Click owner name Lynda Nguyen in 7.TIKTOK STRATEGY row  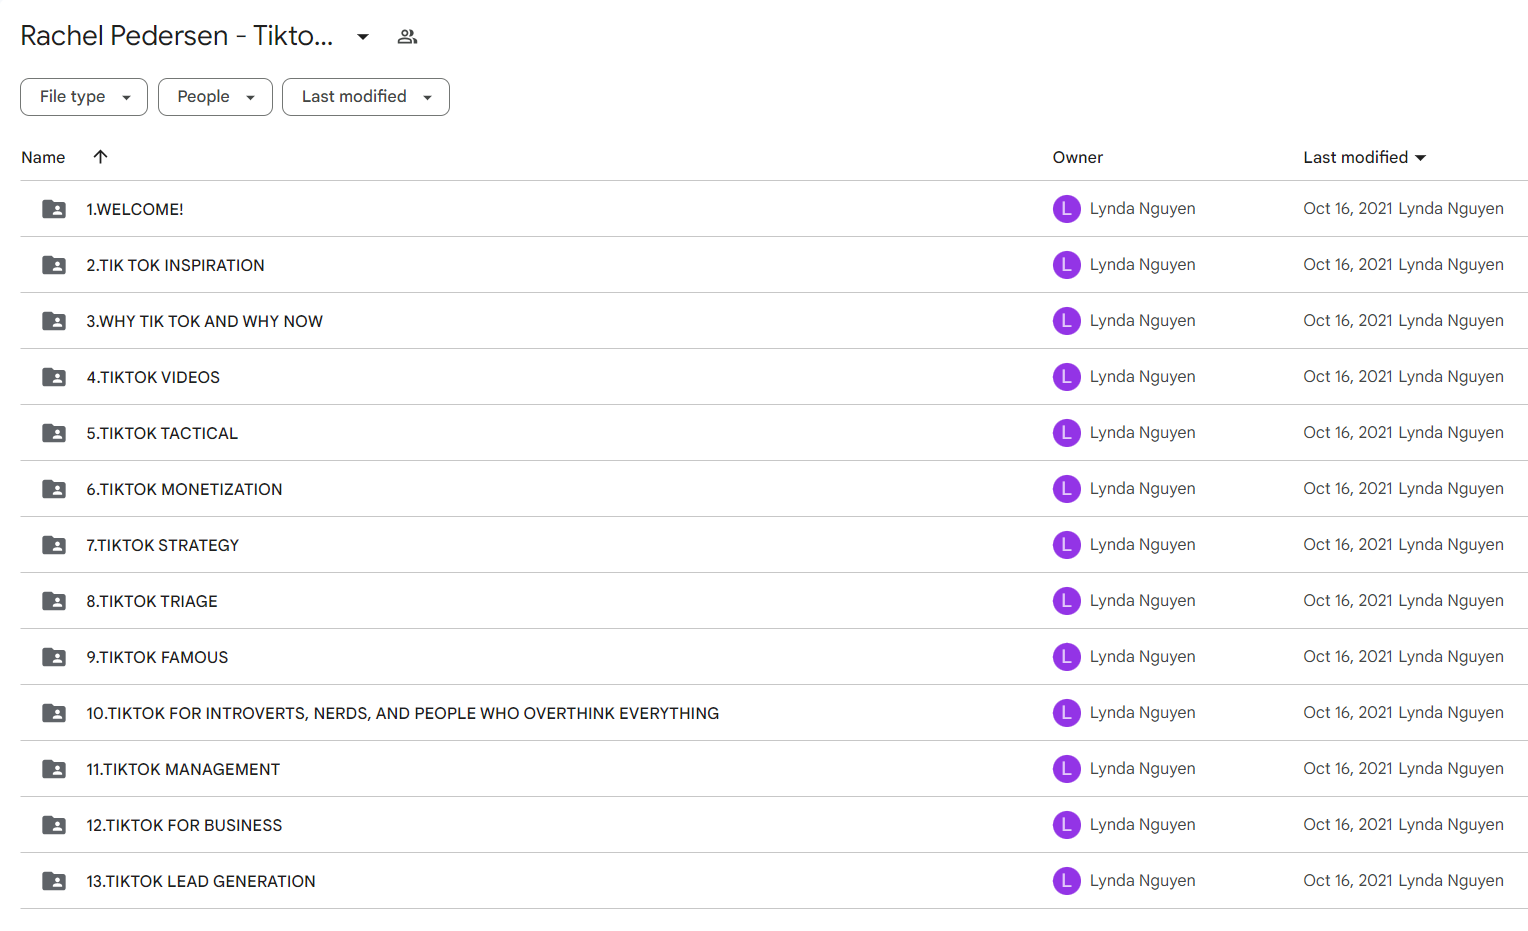pyautogui.click(x=1142, y=545)
